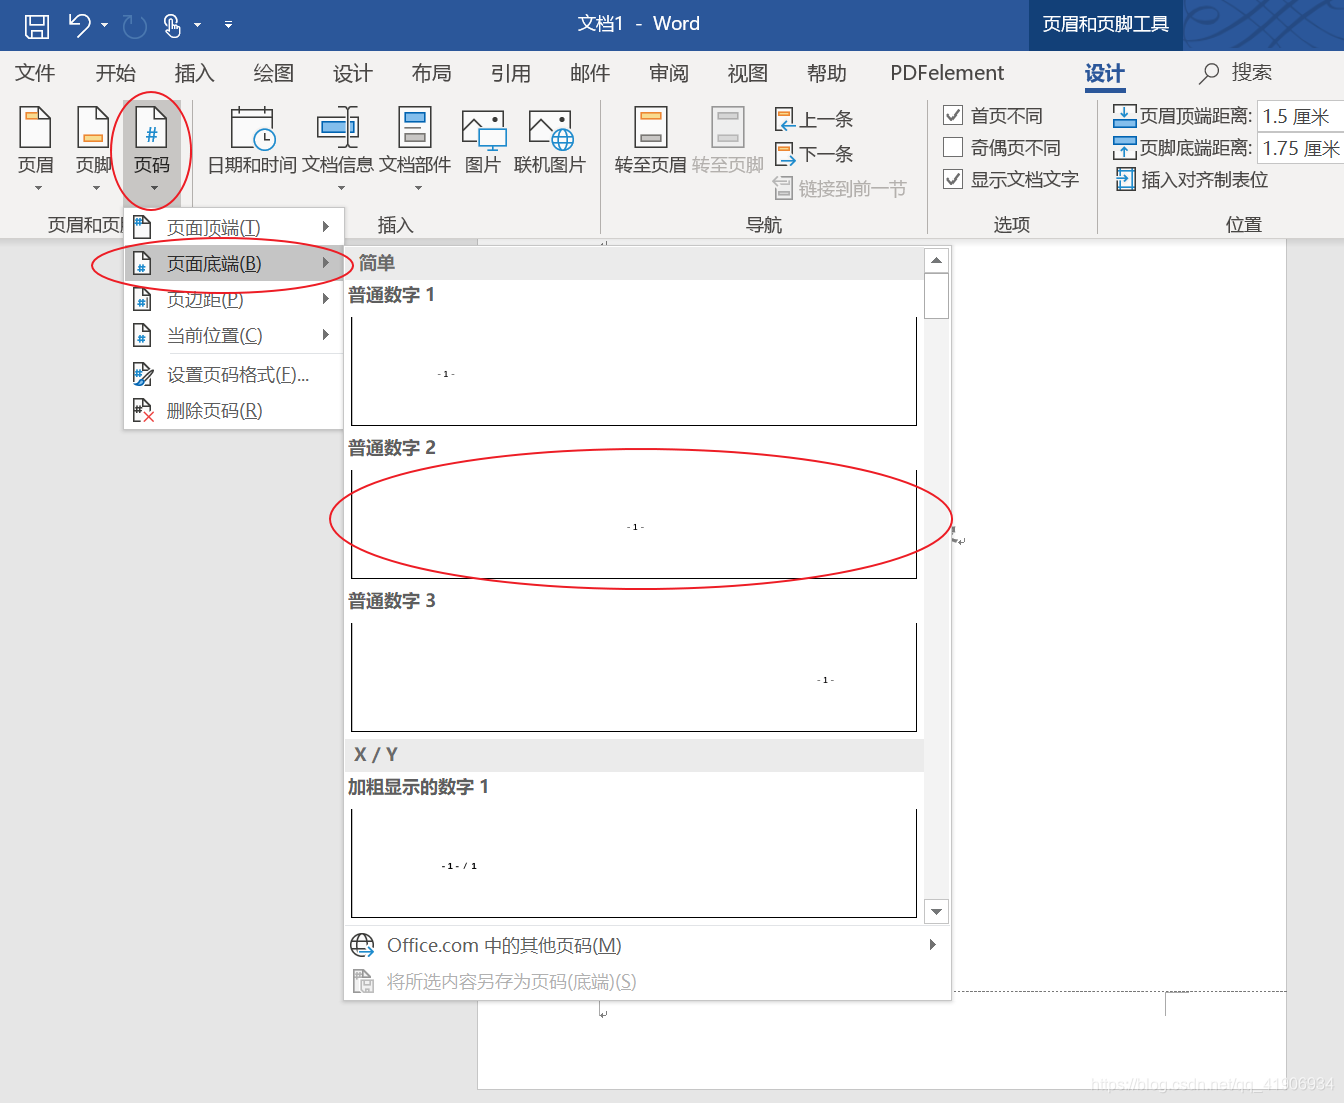
Task: Insert 联机图片 online pictures
Action: pos(549,140)
